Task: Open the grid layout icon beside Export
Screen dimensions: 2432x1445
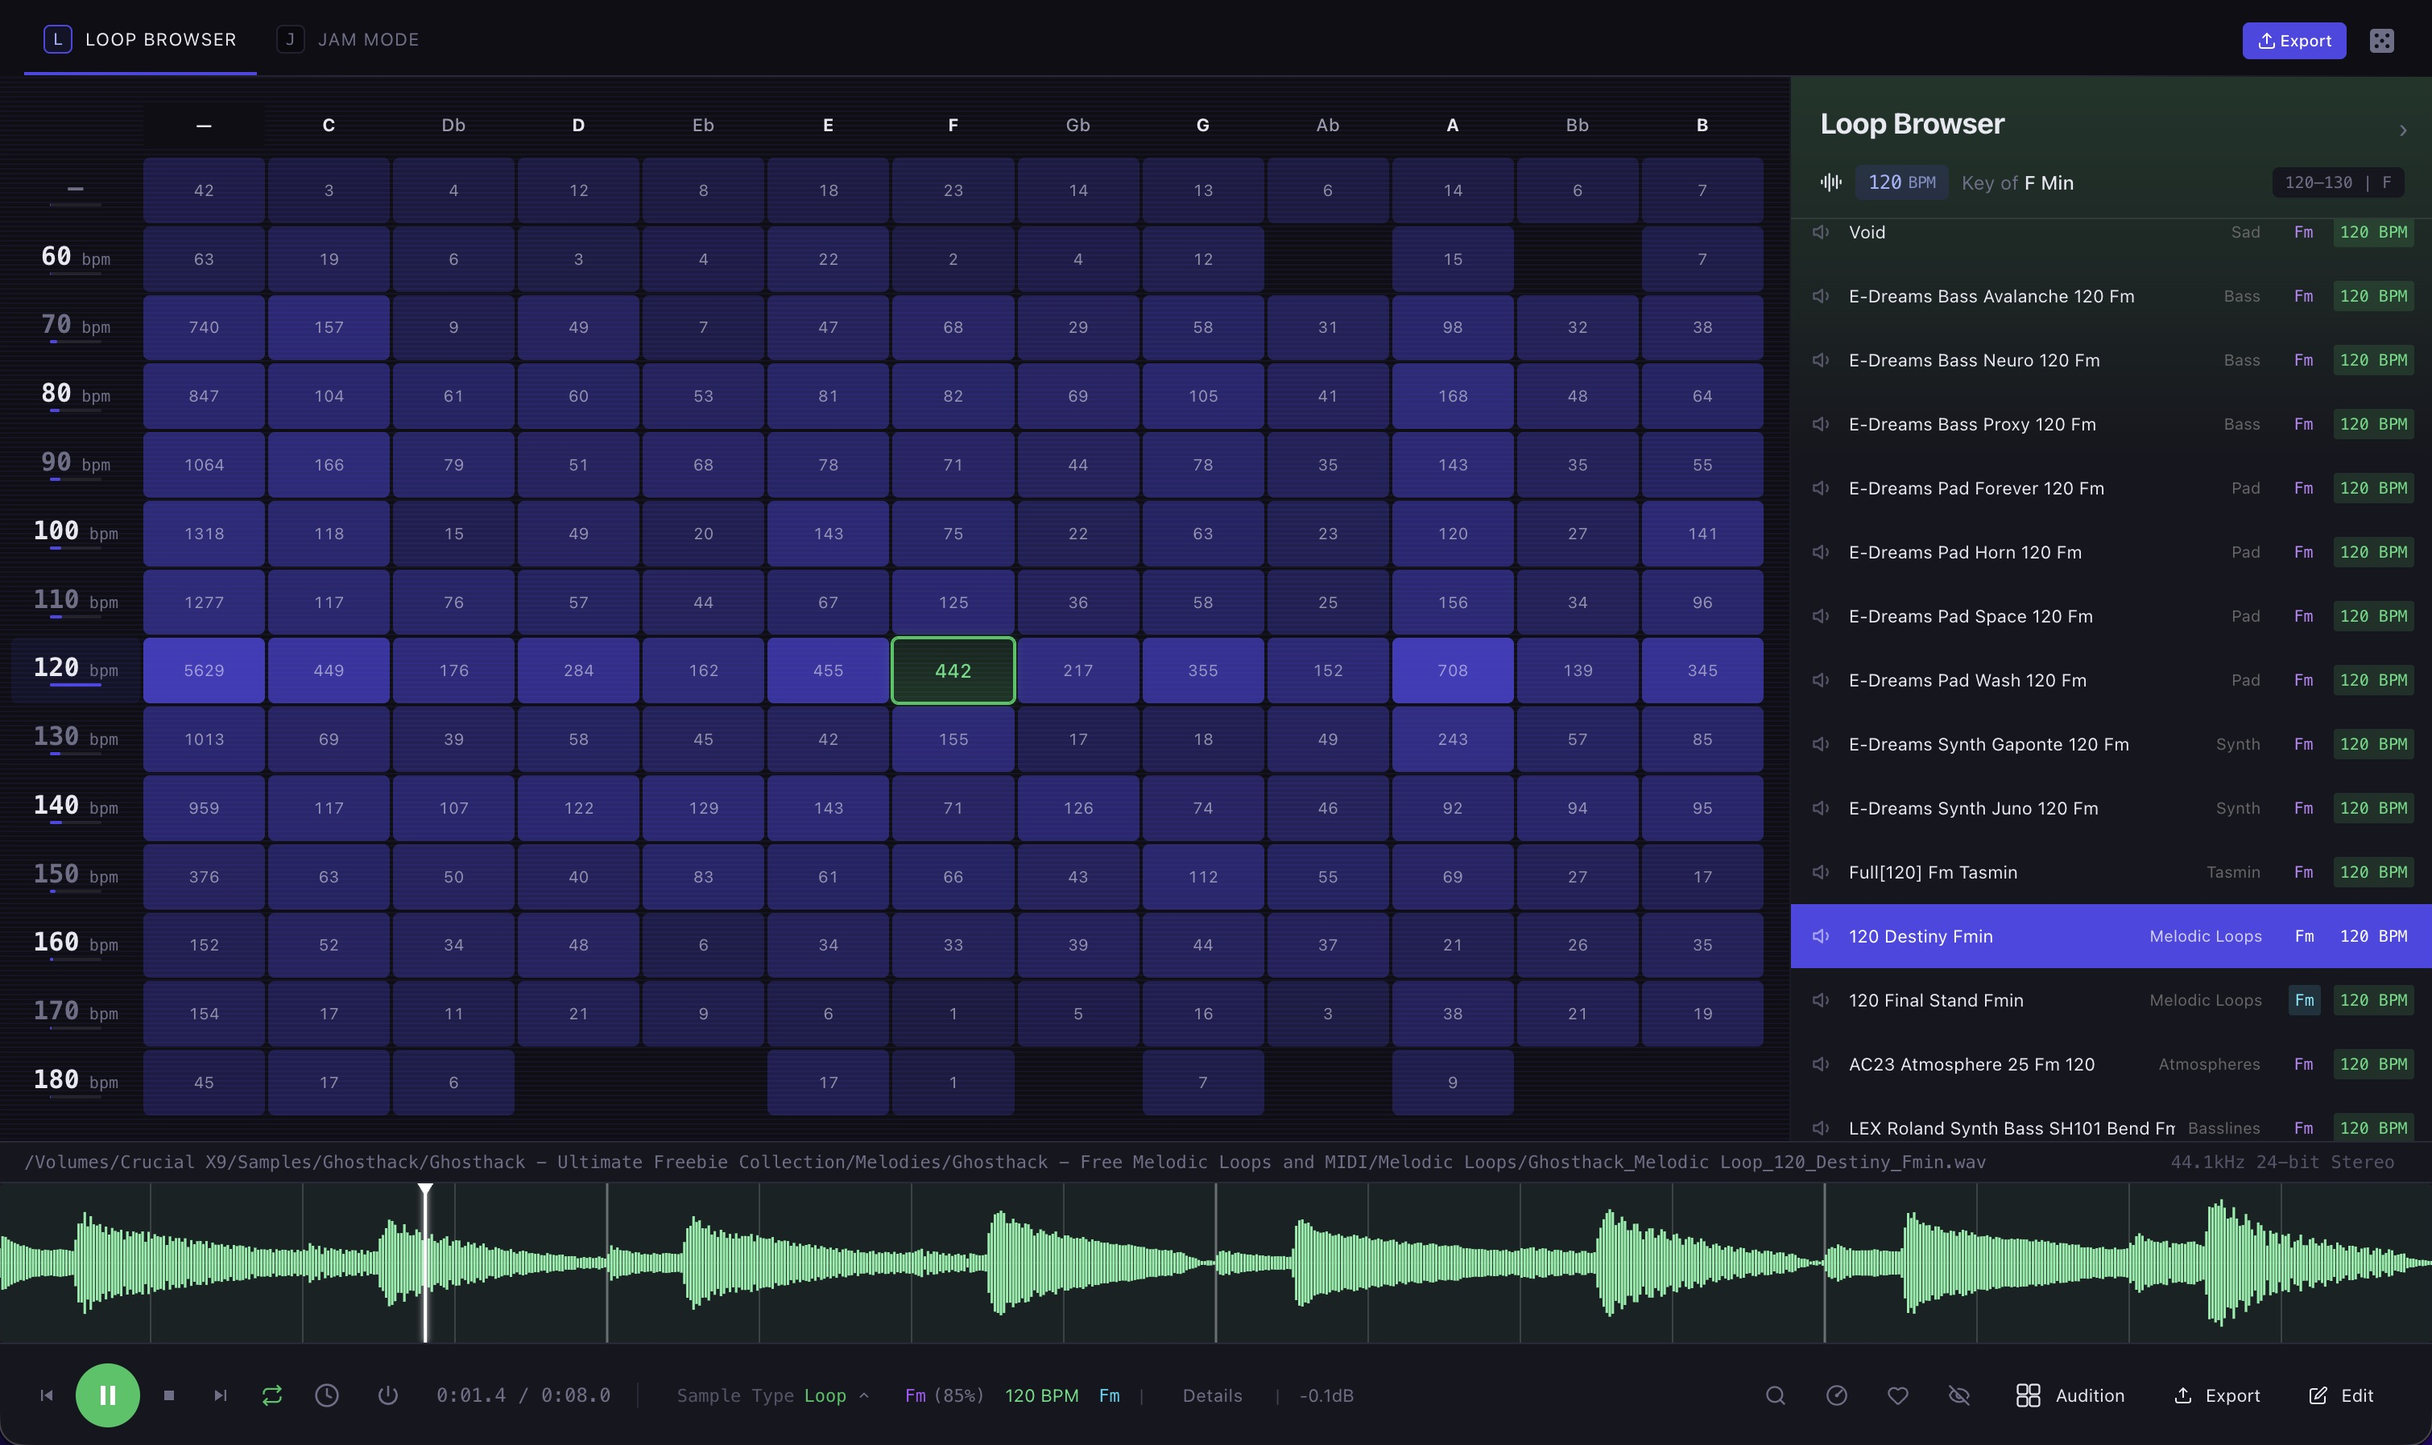Action: point(2381,40)
